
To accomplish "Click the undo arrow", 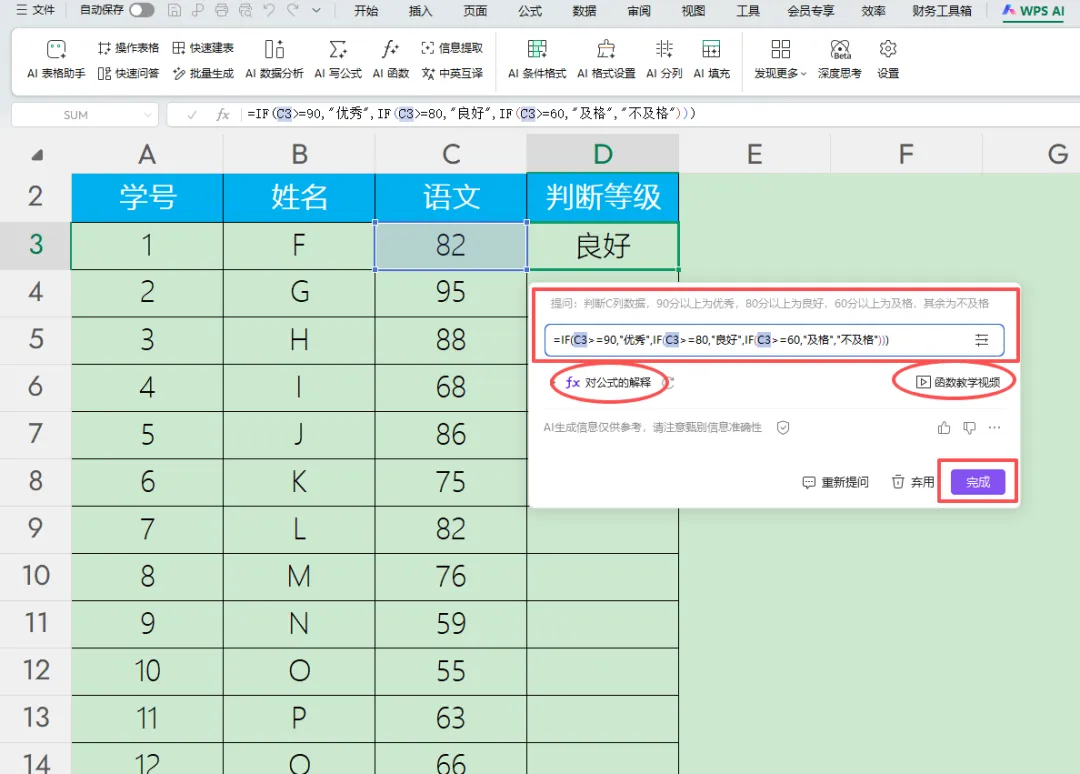I will tap(269, 10).
